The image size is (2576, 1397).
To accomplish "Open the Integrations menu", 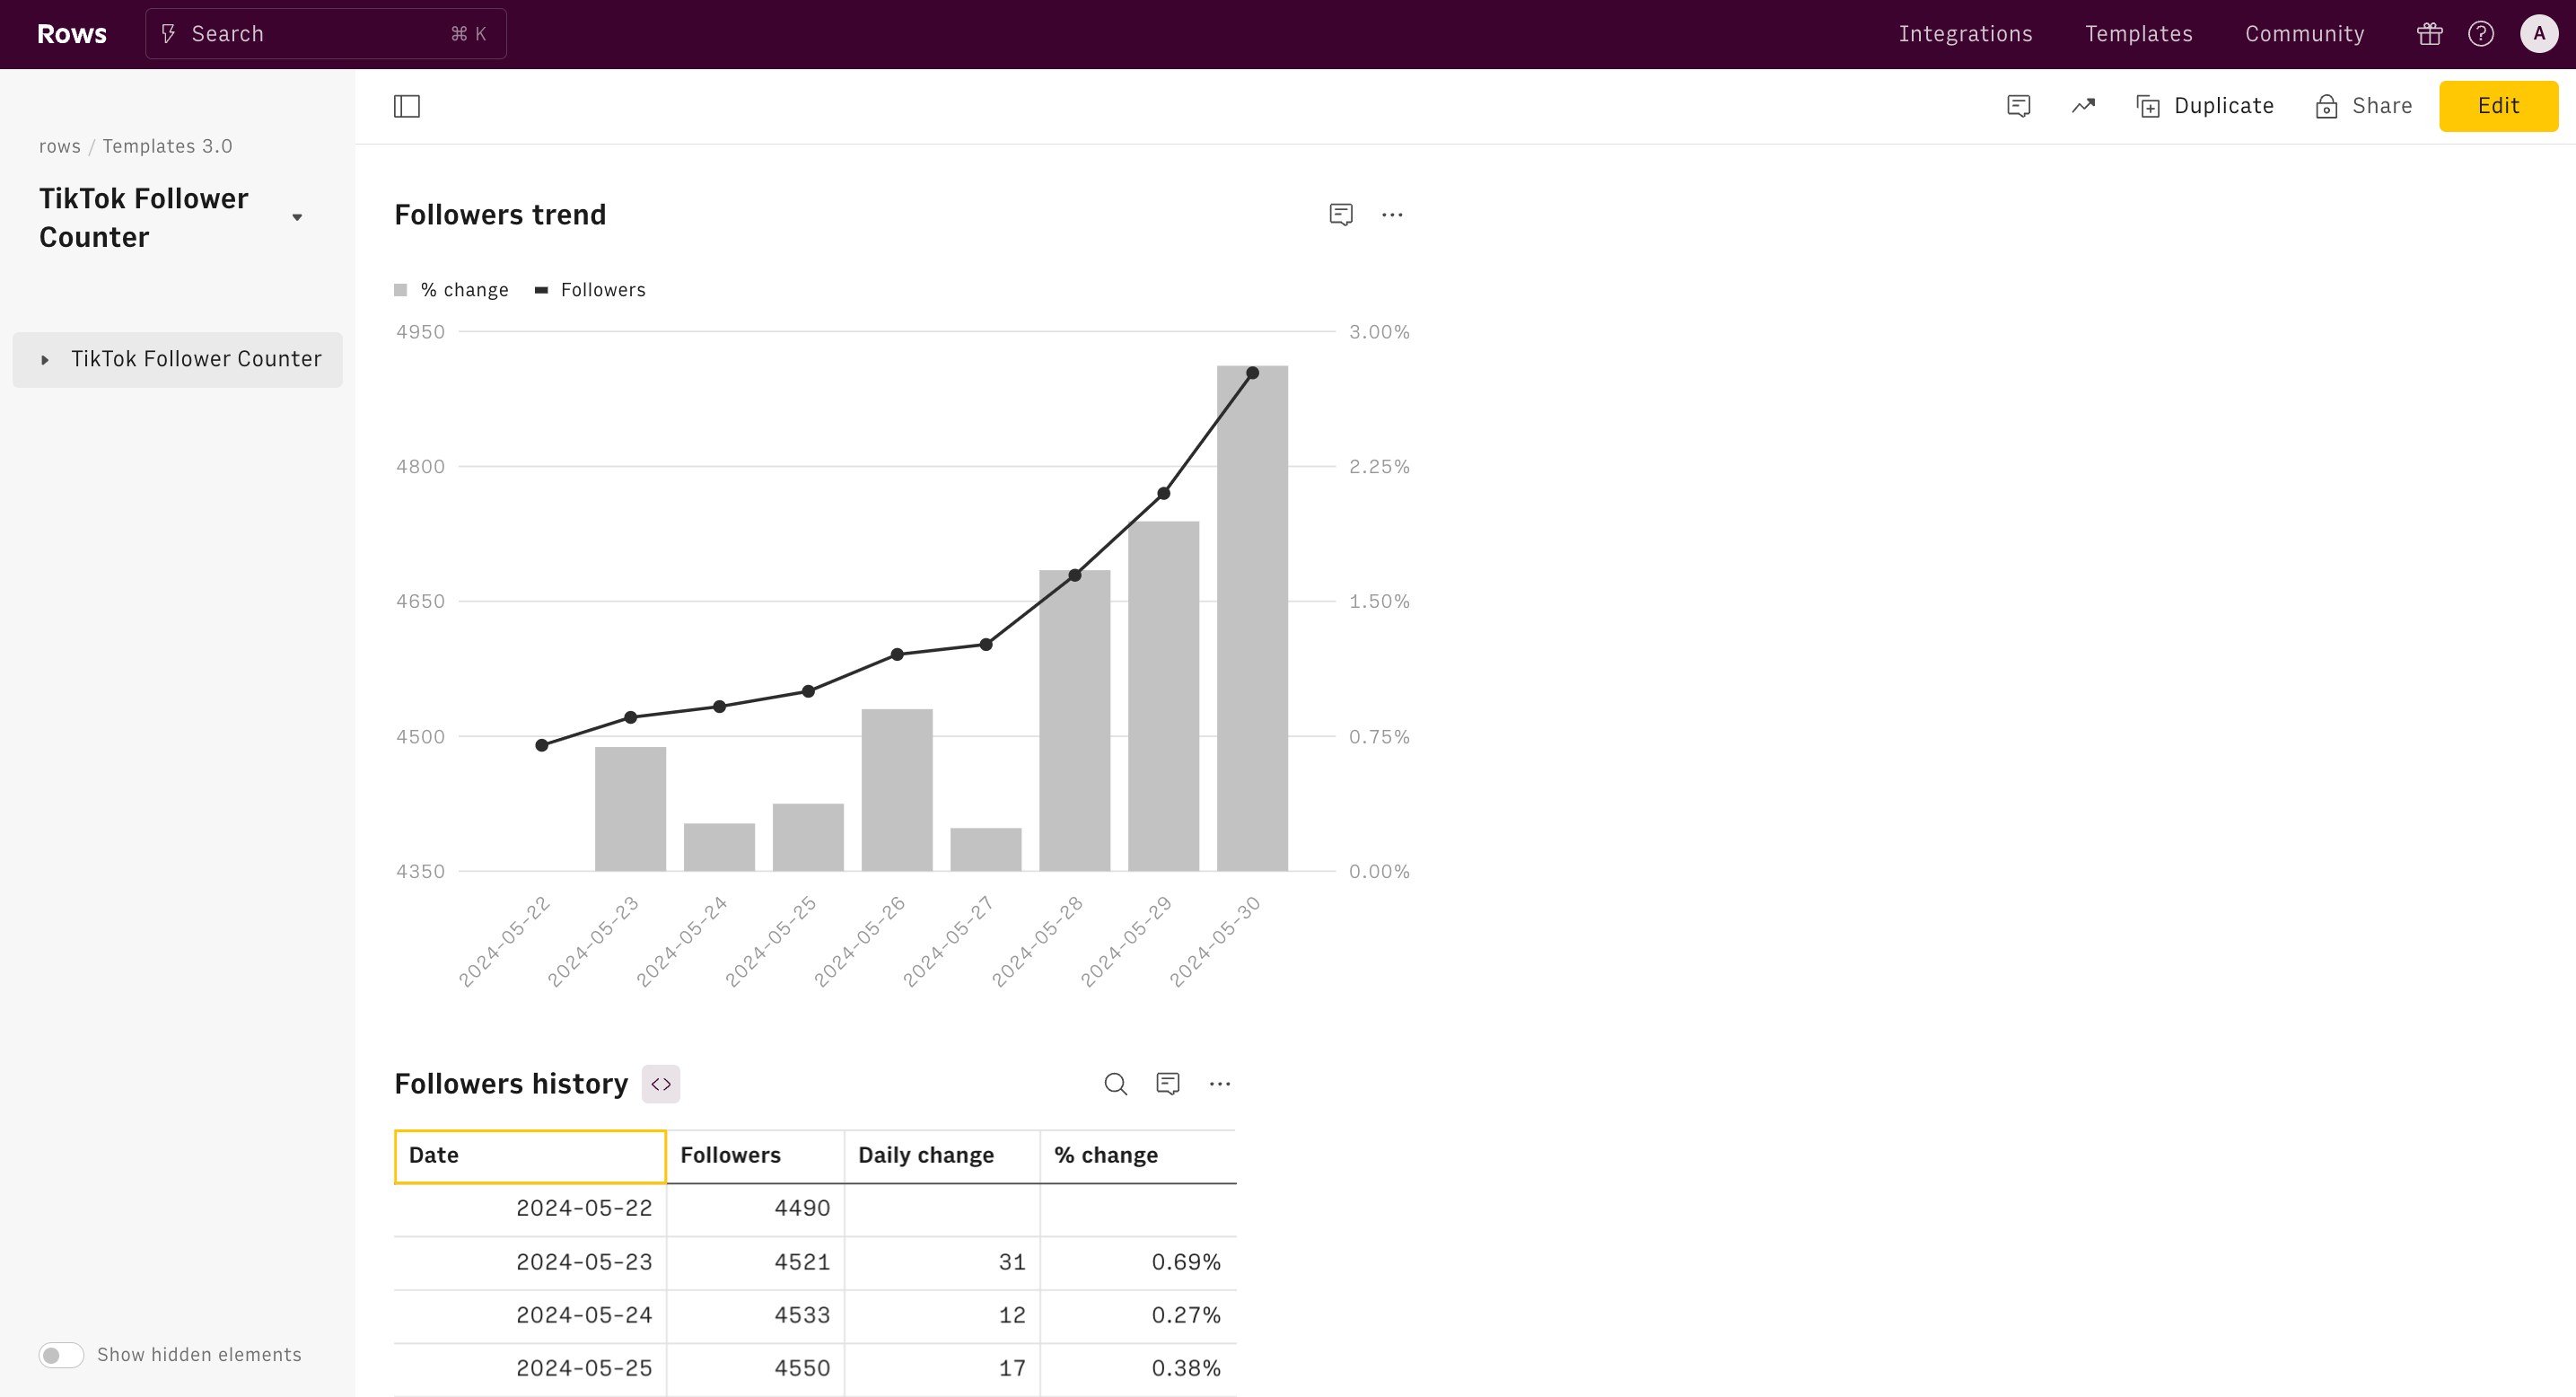I will pyautogui.click(x=1965, y=34).
